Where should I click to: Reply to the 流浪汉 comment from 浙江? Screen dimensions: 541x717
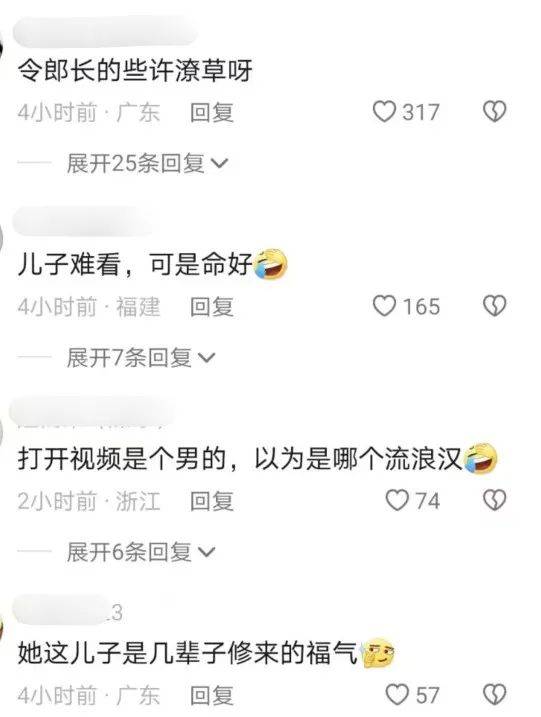tap(212, 501)
